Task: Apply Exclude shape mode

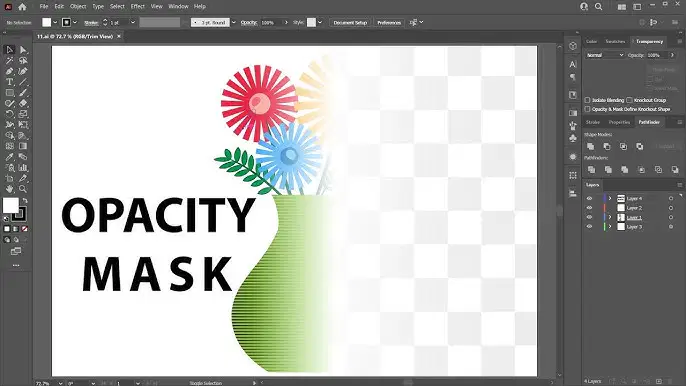Action: (x=640, y=146)
